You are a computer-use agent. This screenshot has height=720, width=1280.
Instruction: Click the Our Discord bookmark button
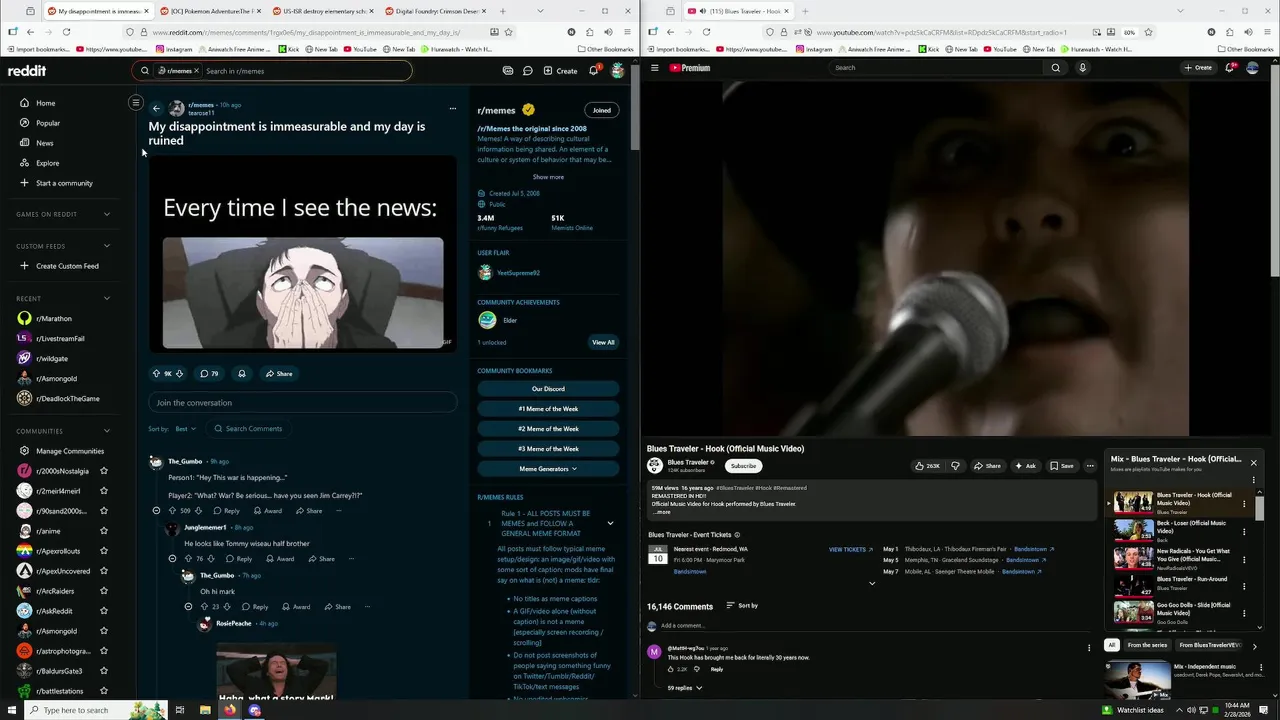tap(548, 389)
